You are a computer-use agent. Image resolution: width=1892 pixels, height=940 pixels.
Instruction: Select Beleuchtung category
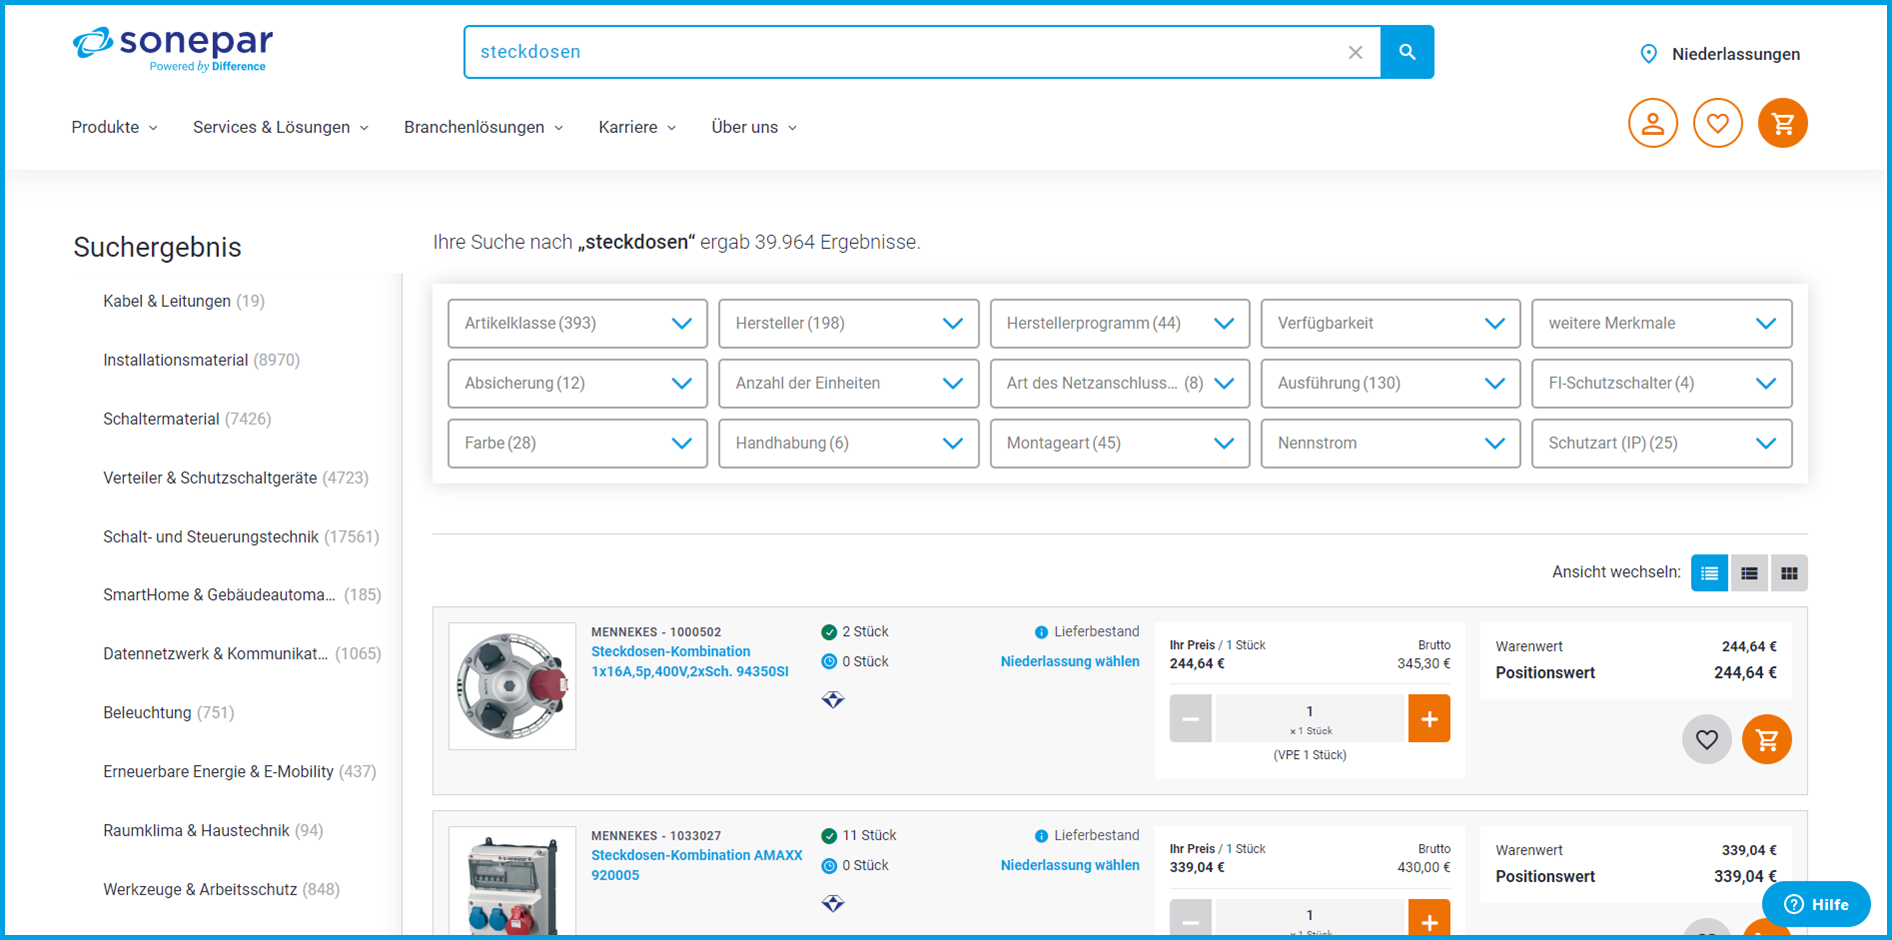[168, 713]
